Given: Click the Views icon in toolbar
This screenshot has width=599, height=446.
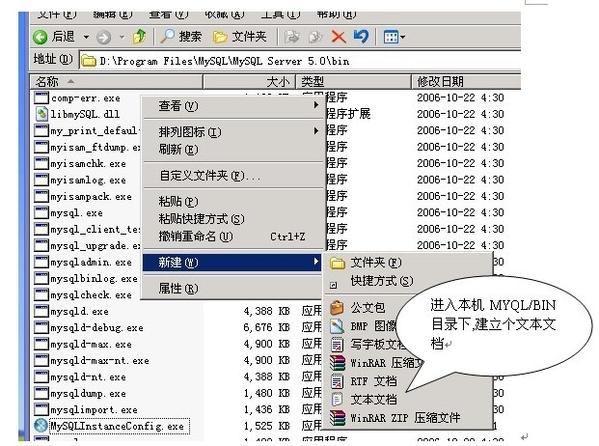Looking at the screenshot, I should pyautogui.click(x=391, y=37).
